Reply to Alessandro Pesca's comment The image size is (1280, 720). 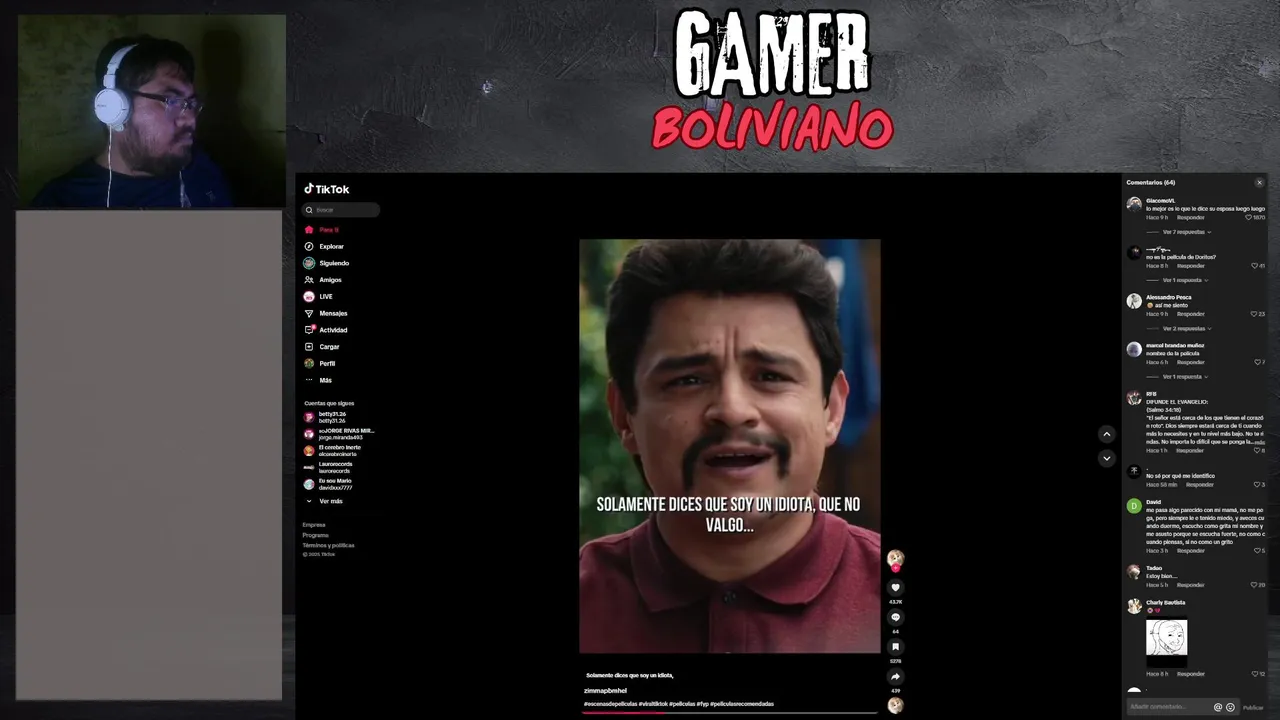pos(1190,314)
